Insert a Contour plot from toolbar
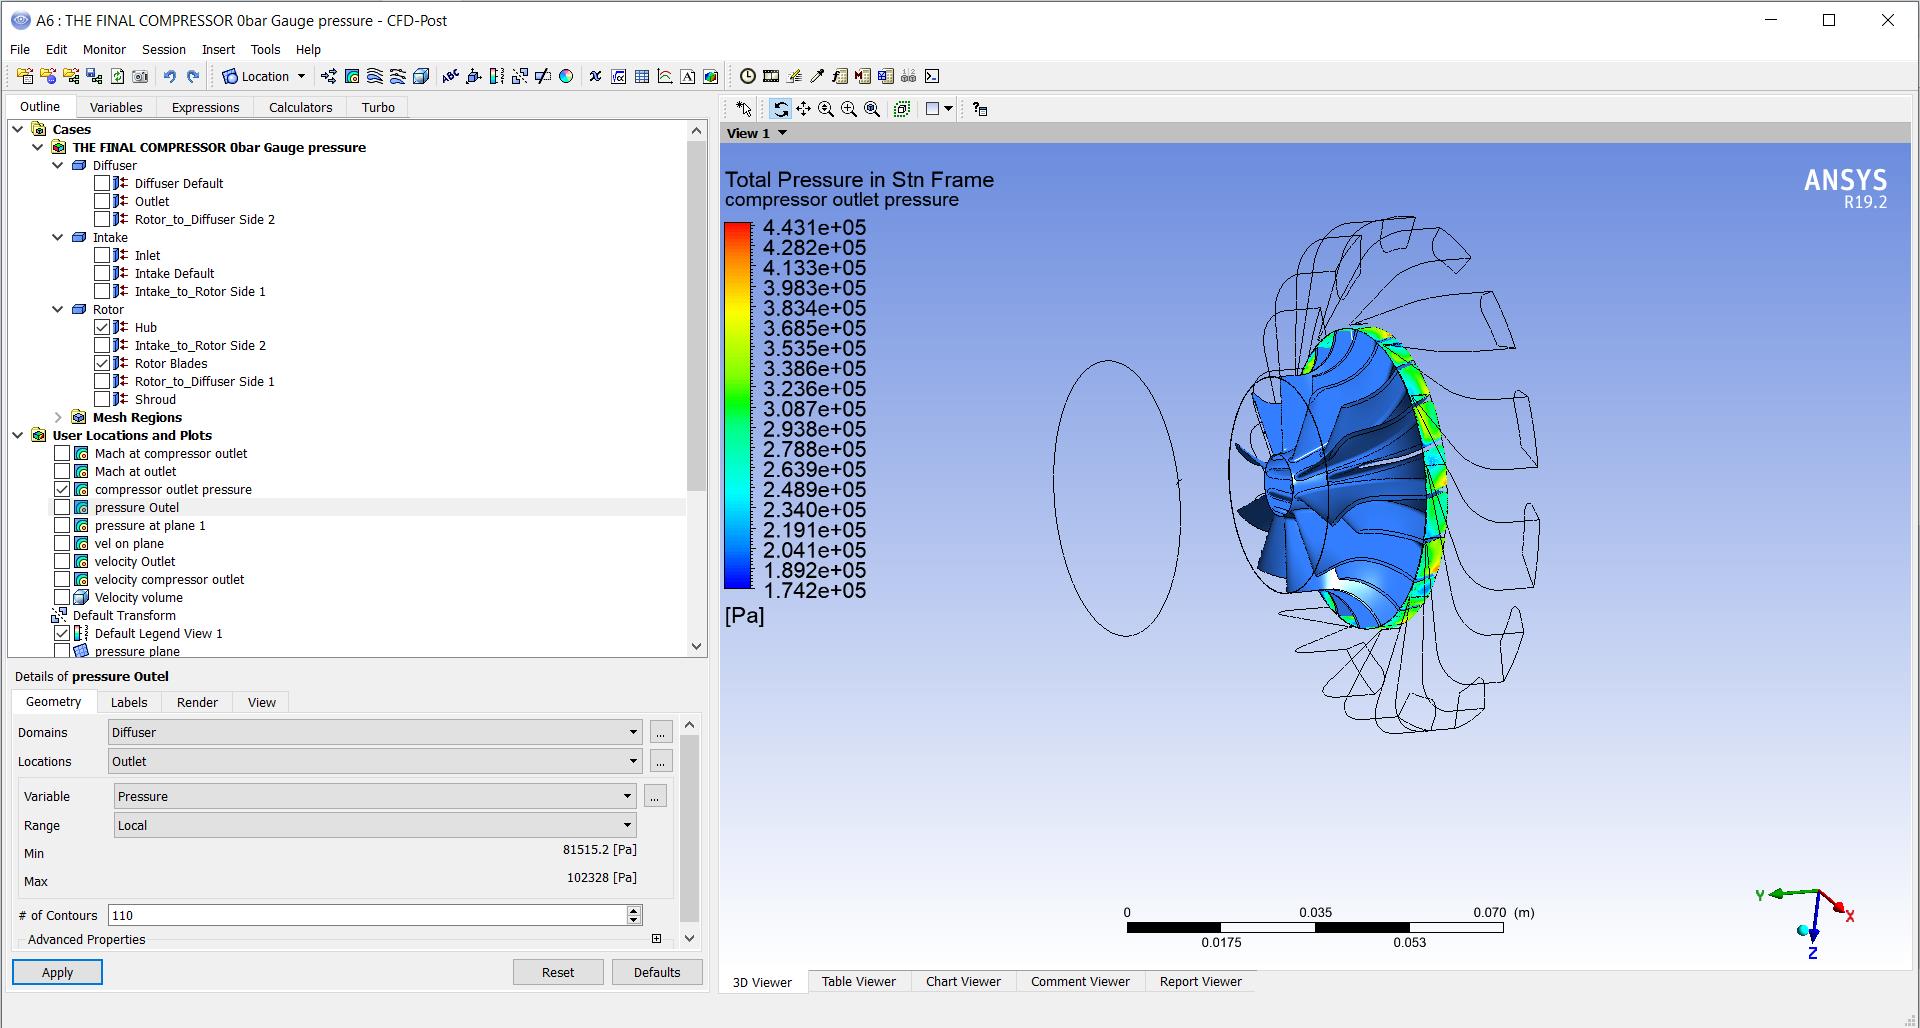The image size is (1920, 1028). [352, 76]
